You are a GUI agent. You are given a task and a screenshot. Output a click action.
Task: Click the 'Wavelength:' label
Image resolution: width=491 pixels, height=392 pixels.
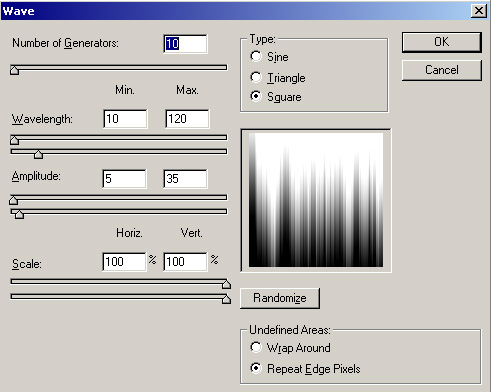(x=42, y=119)
